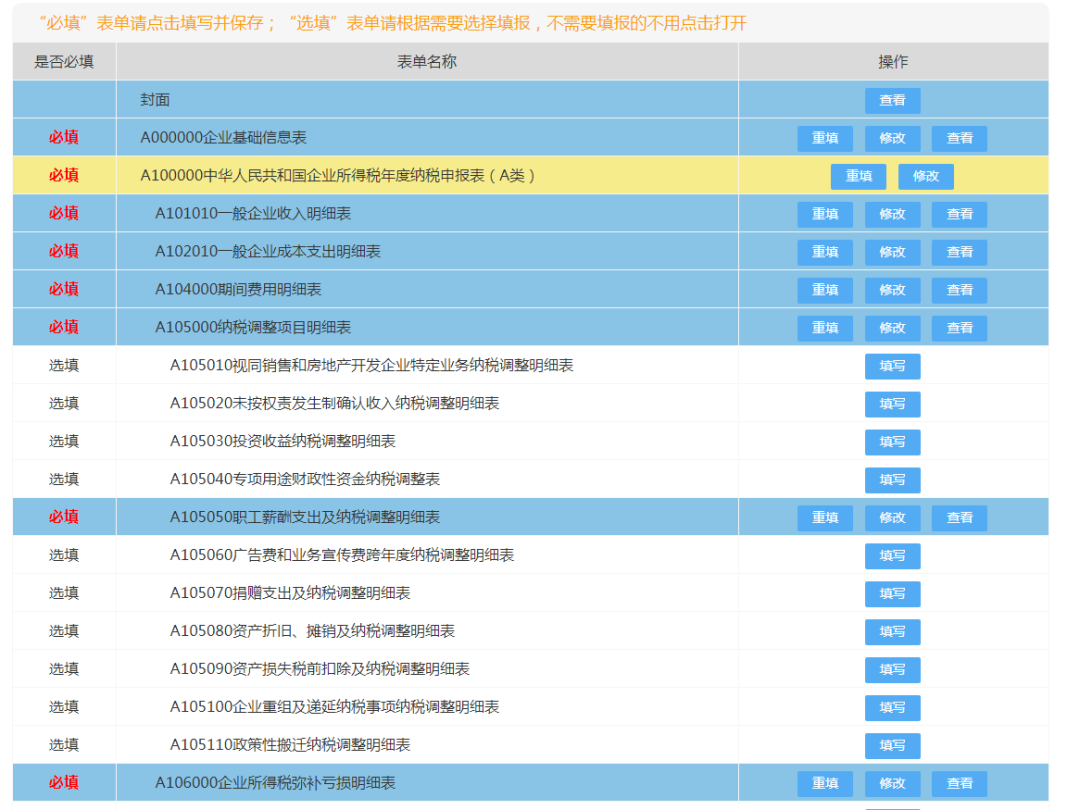Select A105080资产折旧、摊销 form name
The height and width of the screenshot is (810, 1080).
[313, 631]
